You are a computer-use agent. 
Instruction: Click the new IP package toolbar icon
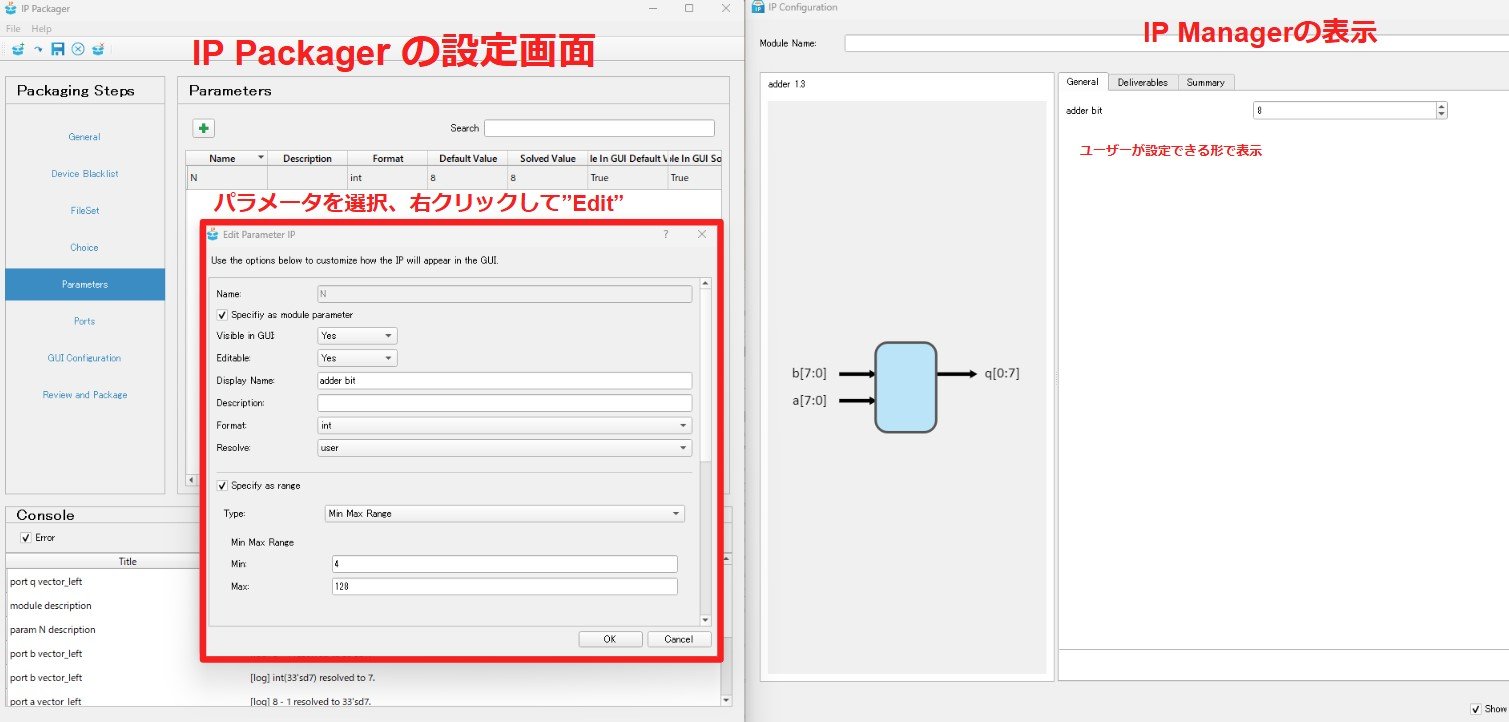coord(18,49)
